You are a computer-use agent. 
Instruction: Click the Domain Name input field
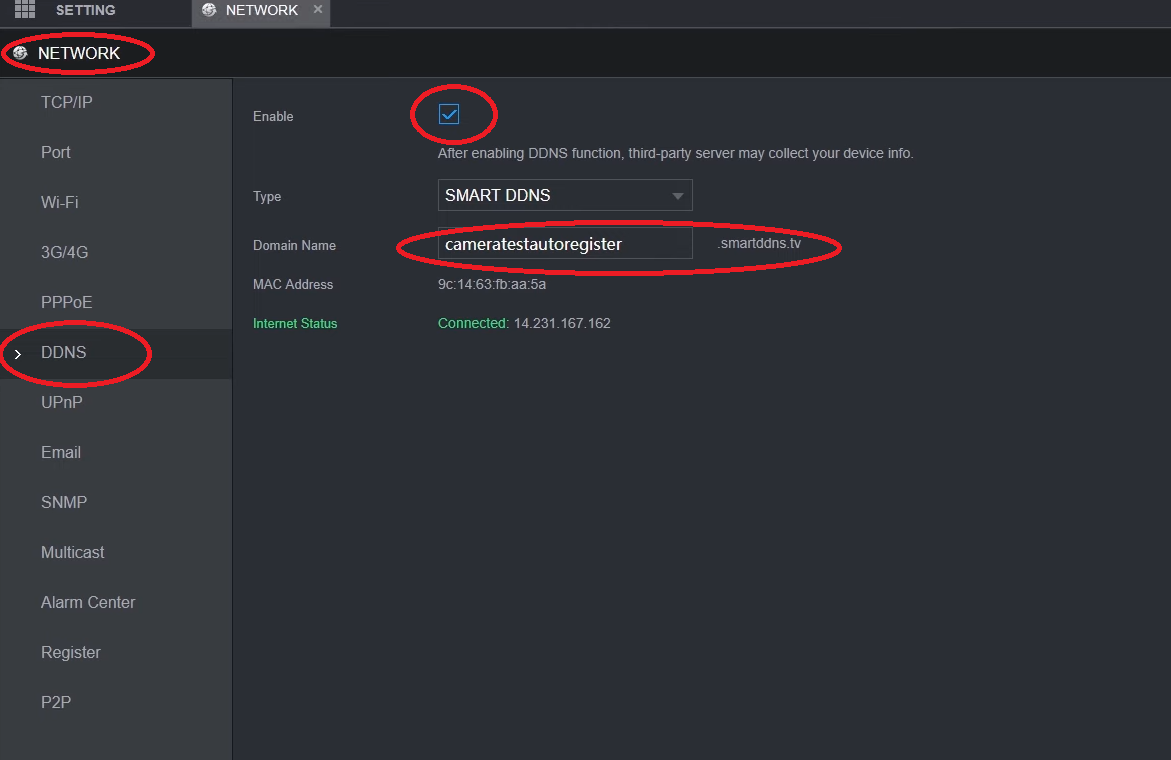(564, 244)
